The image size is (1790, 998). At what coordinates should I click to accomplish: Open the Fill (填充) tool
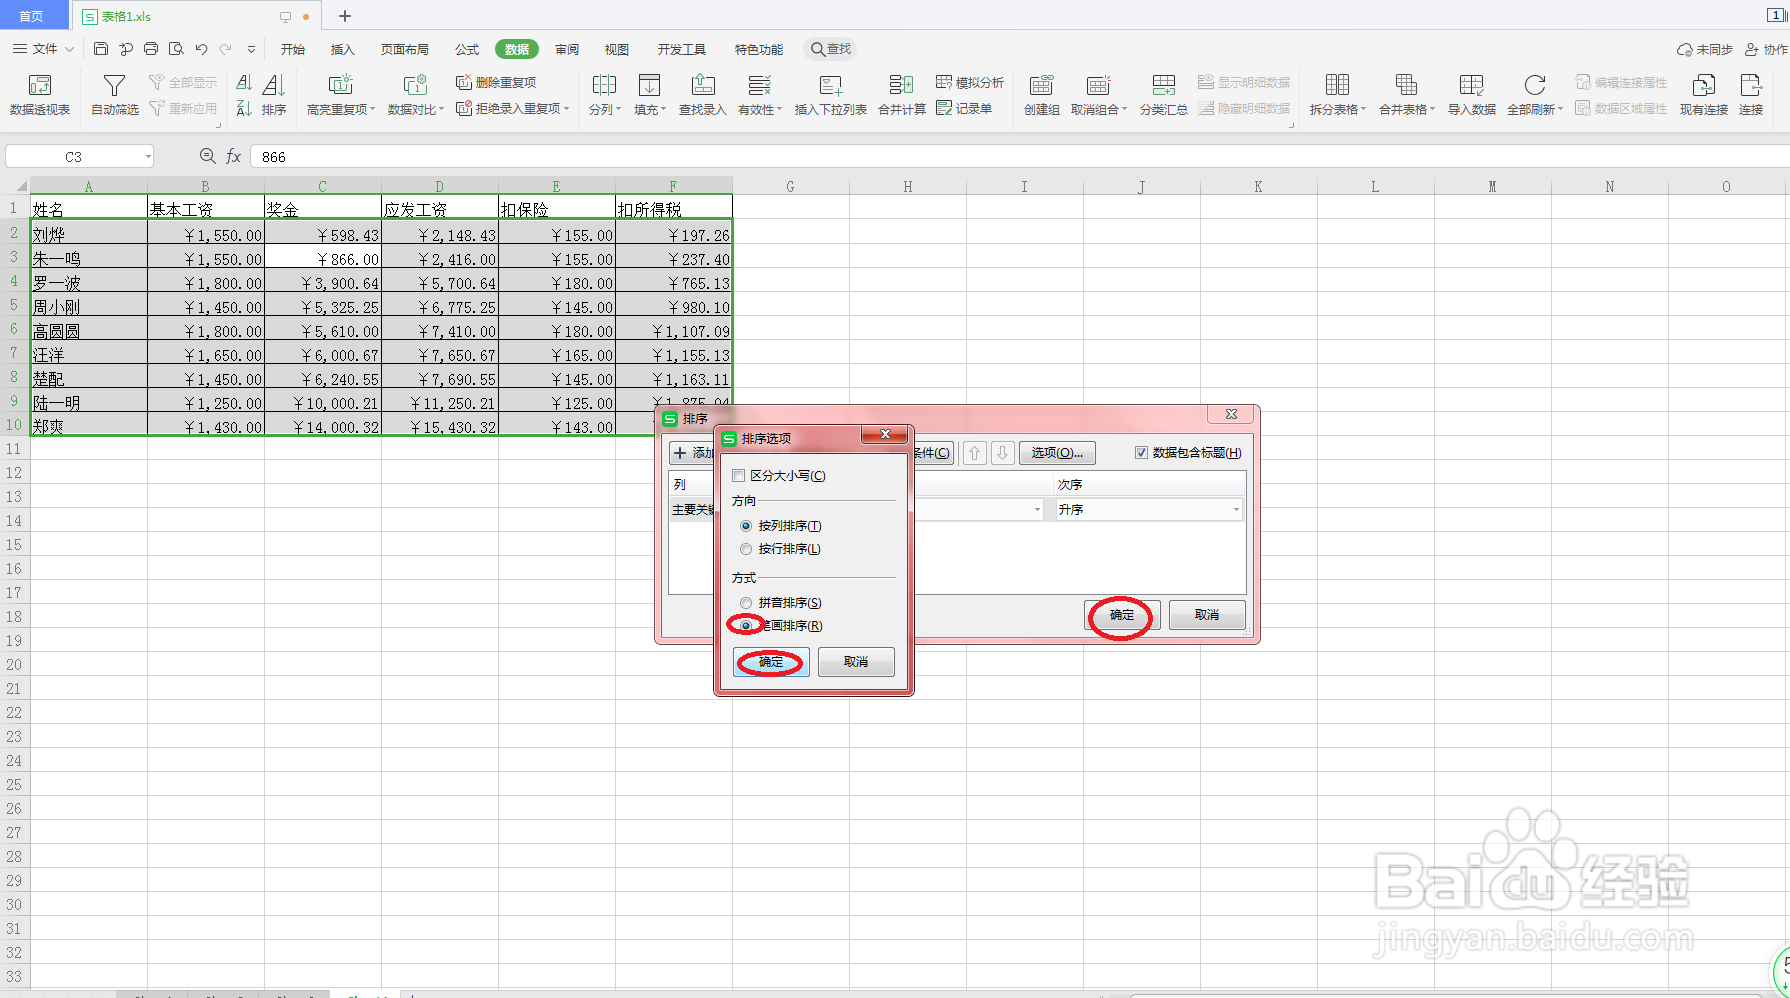click(x=649, y=96)
